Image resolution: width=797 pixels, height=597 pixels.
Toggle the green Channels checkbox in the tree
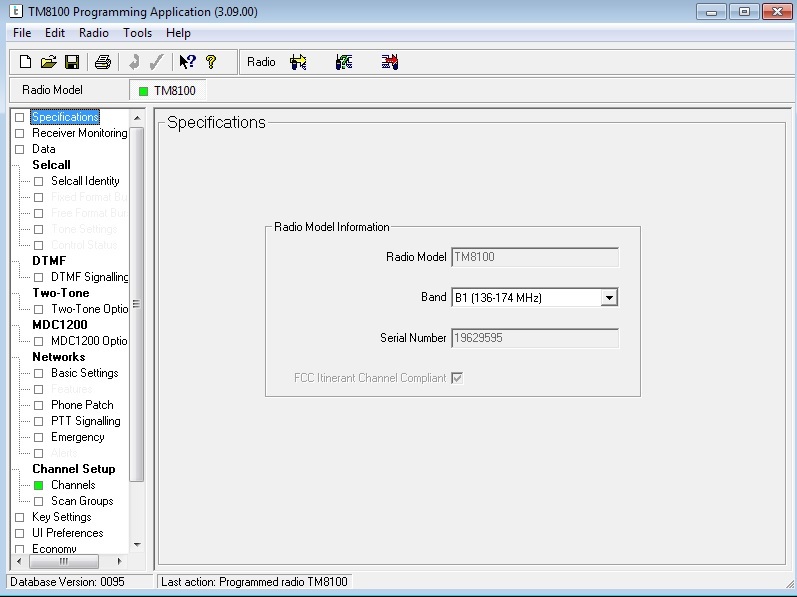pos(39,485)
